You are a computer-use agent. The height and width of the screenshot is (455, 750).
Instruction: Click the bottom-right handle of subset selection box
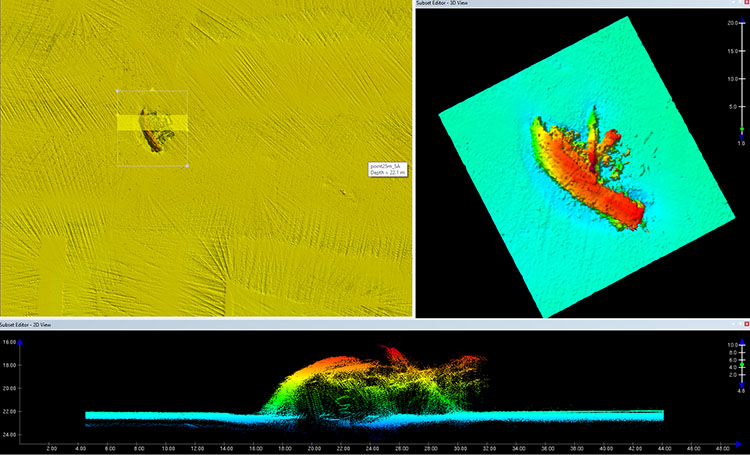pos(187,166)
